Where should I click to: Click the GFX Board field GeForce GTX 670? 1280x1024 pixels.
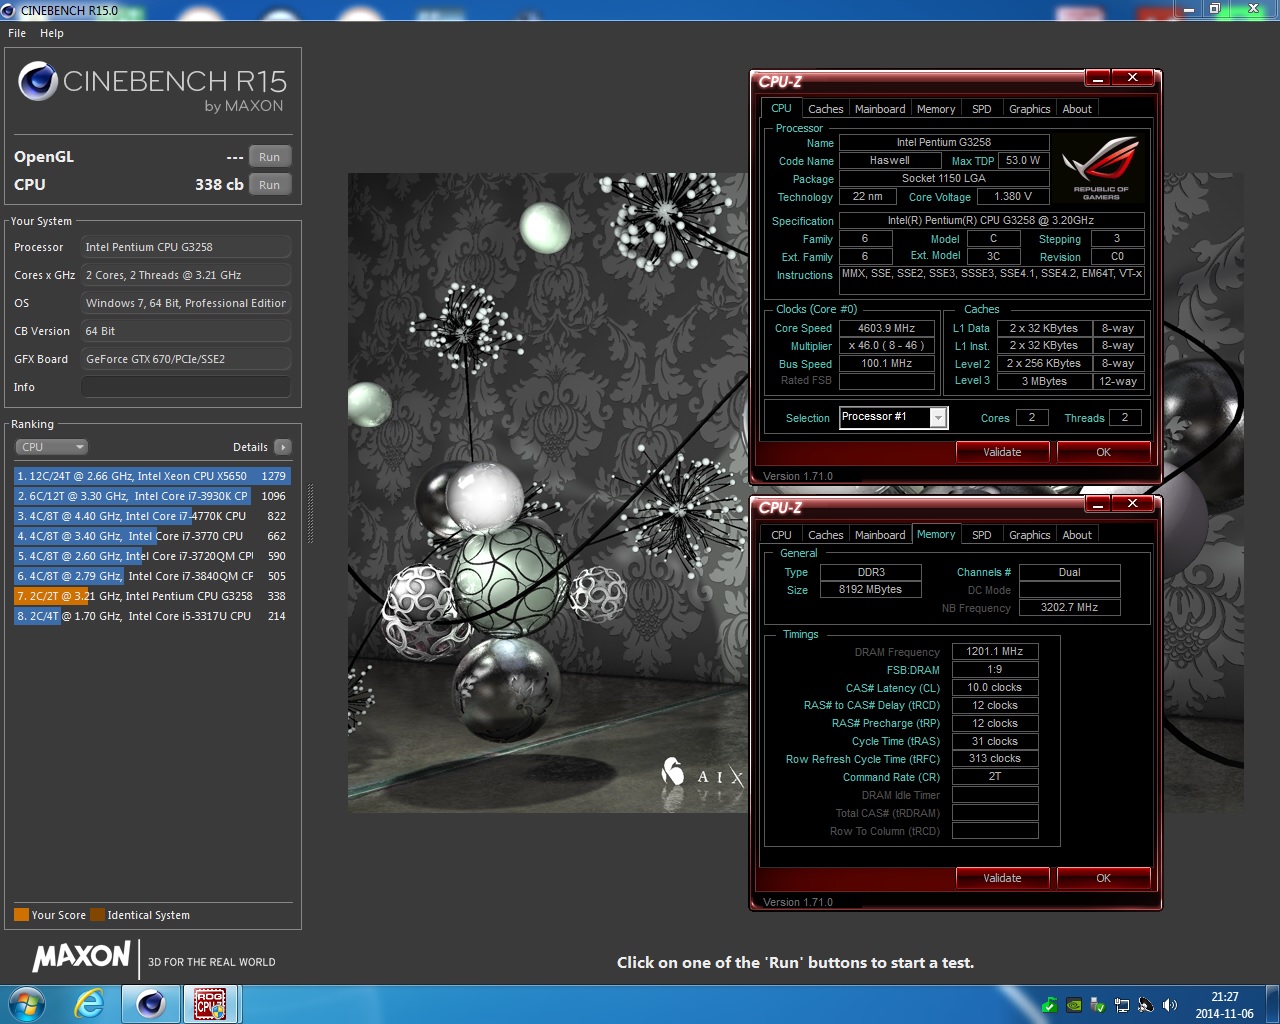186,359
